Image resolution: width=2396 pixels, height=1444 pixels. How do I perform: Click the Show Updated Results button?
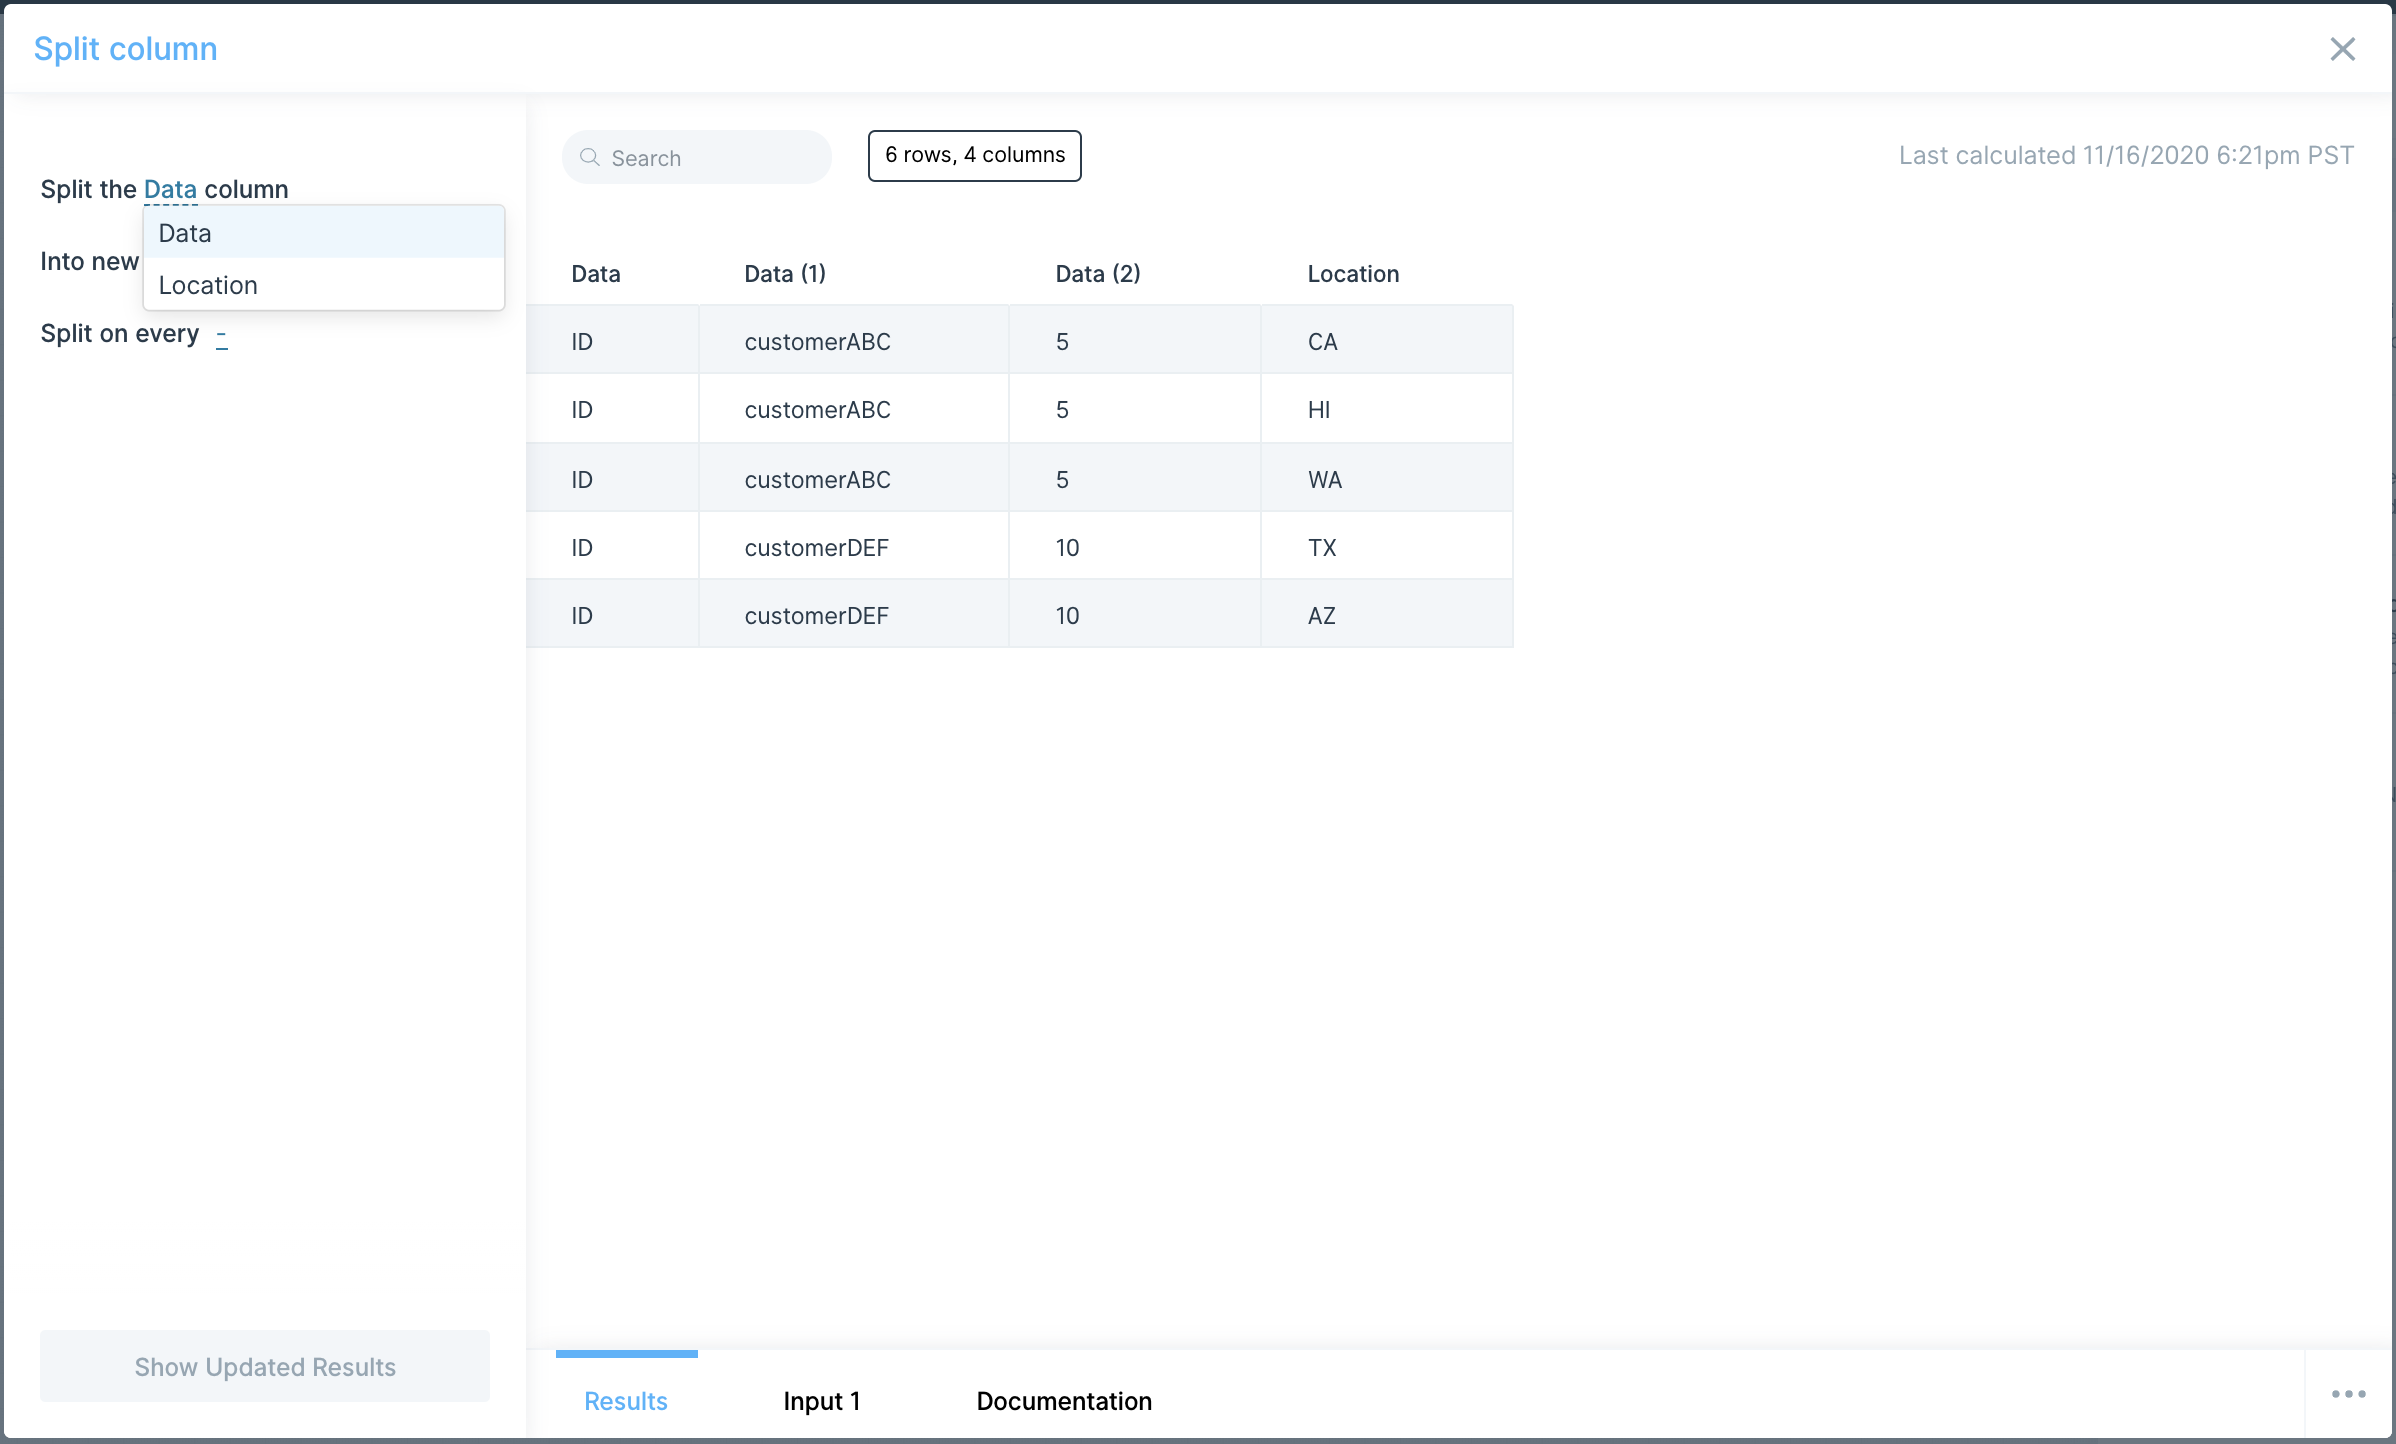265,1366
